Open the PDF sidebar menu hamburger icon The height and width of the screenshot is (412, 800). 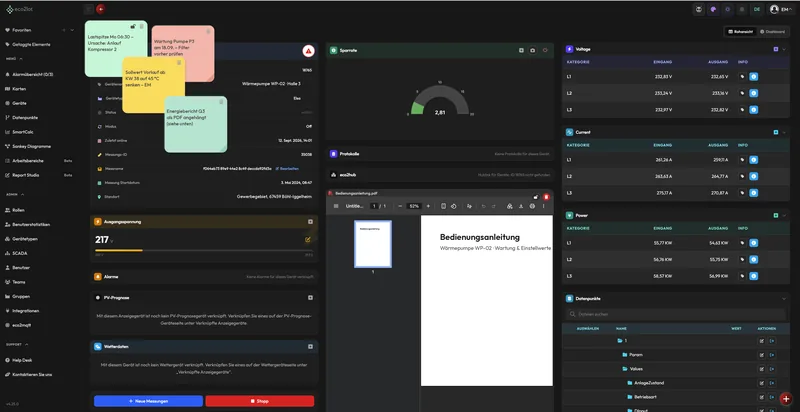(x=336, y=206)
